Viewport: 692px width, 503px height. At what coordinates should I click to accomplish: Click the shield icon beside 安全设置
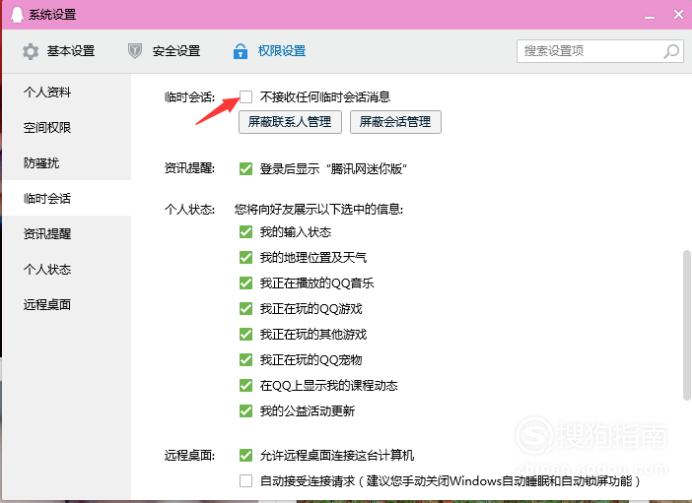[x=135, y=51]
